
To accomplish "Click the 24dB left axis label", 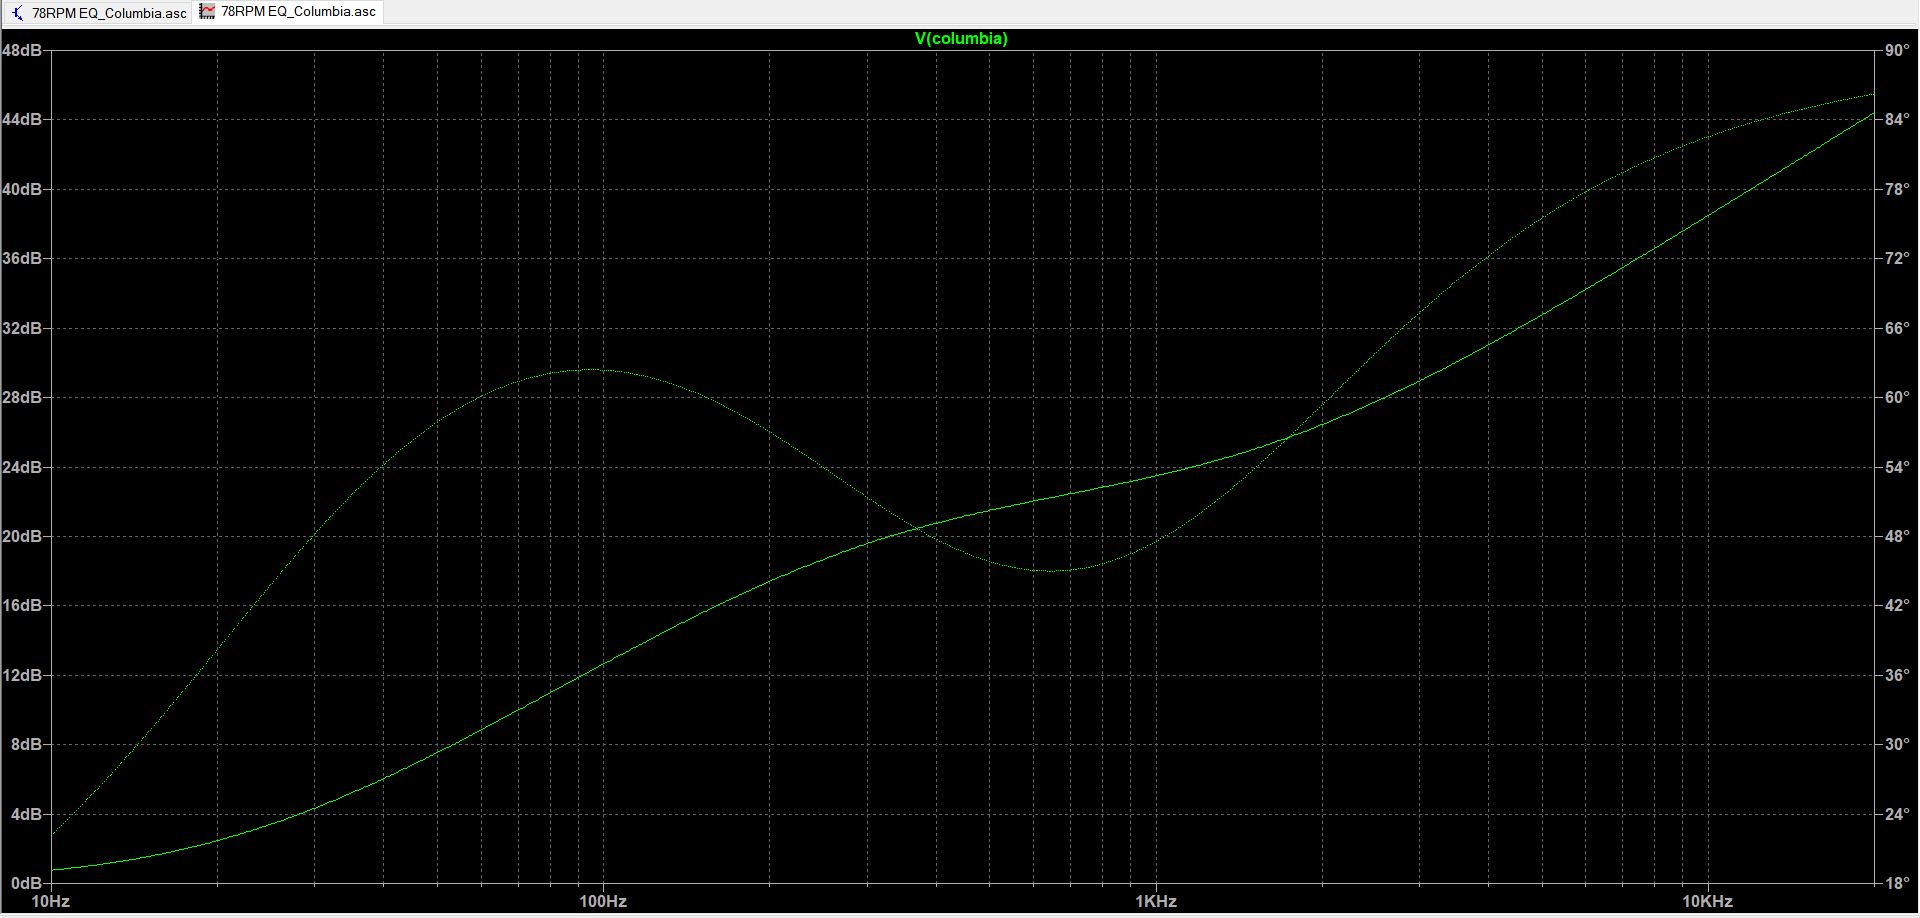I will tap(22, 467).
